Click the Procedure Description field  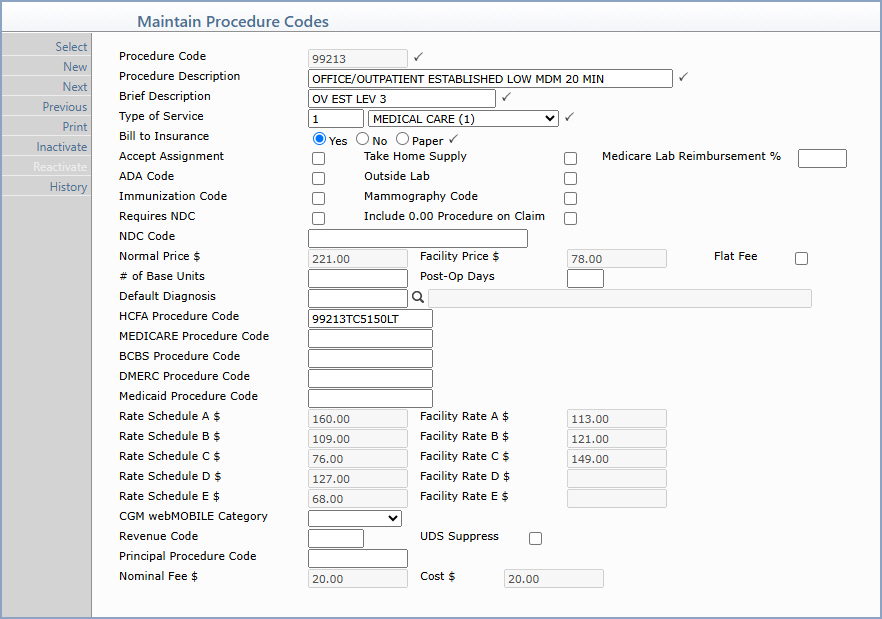(x=490, y=79)
